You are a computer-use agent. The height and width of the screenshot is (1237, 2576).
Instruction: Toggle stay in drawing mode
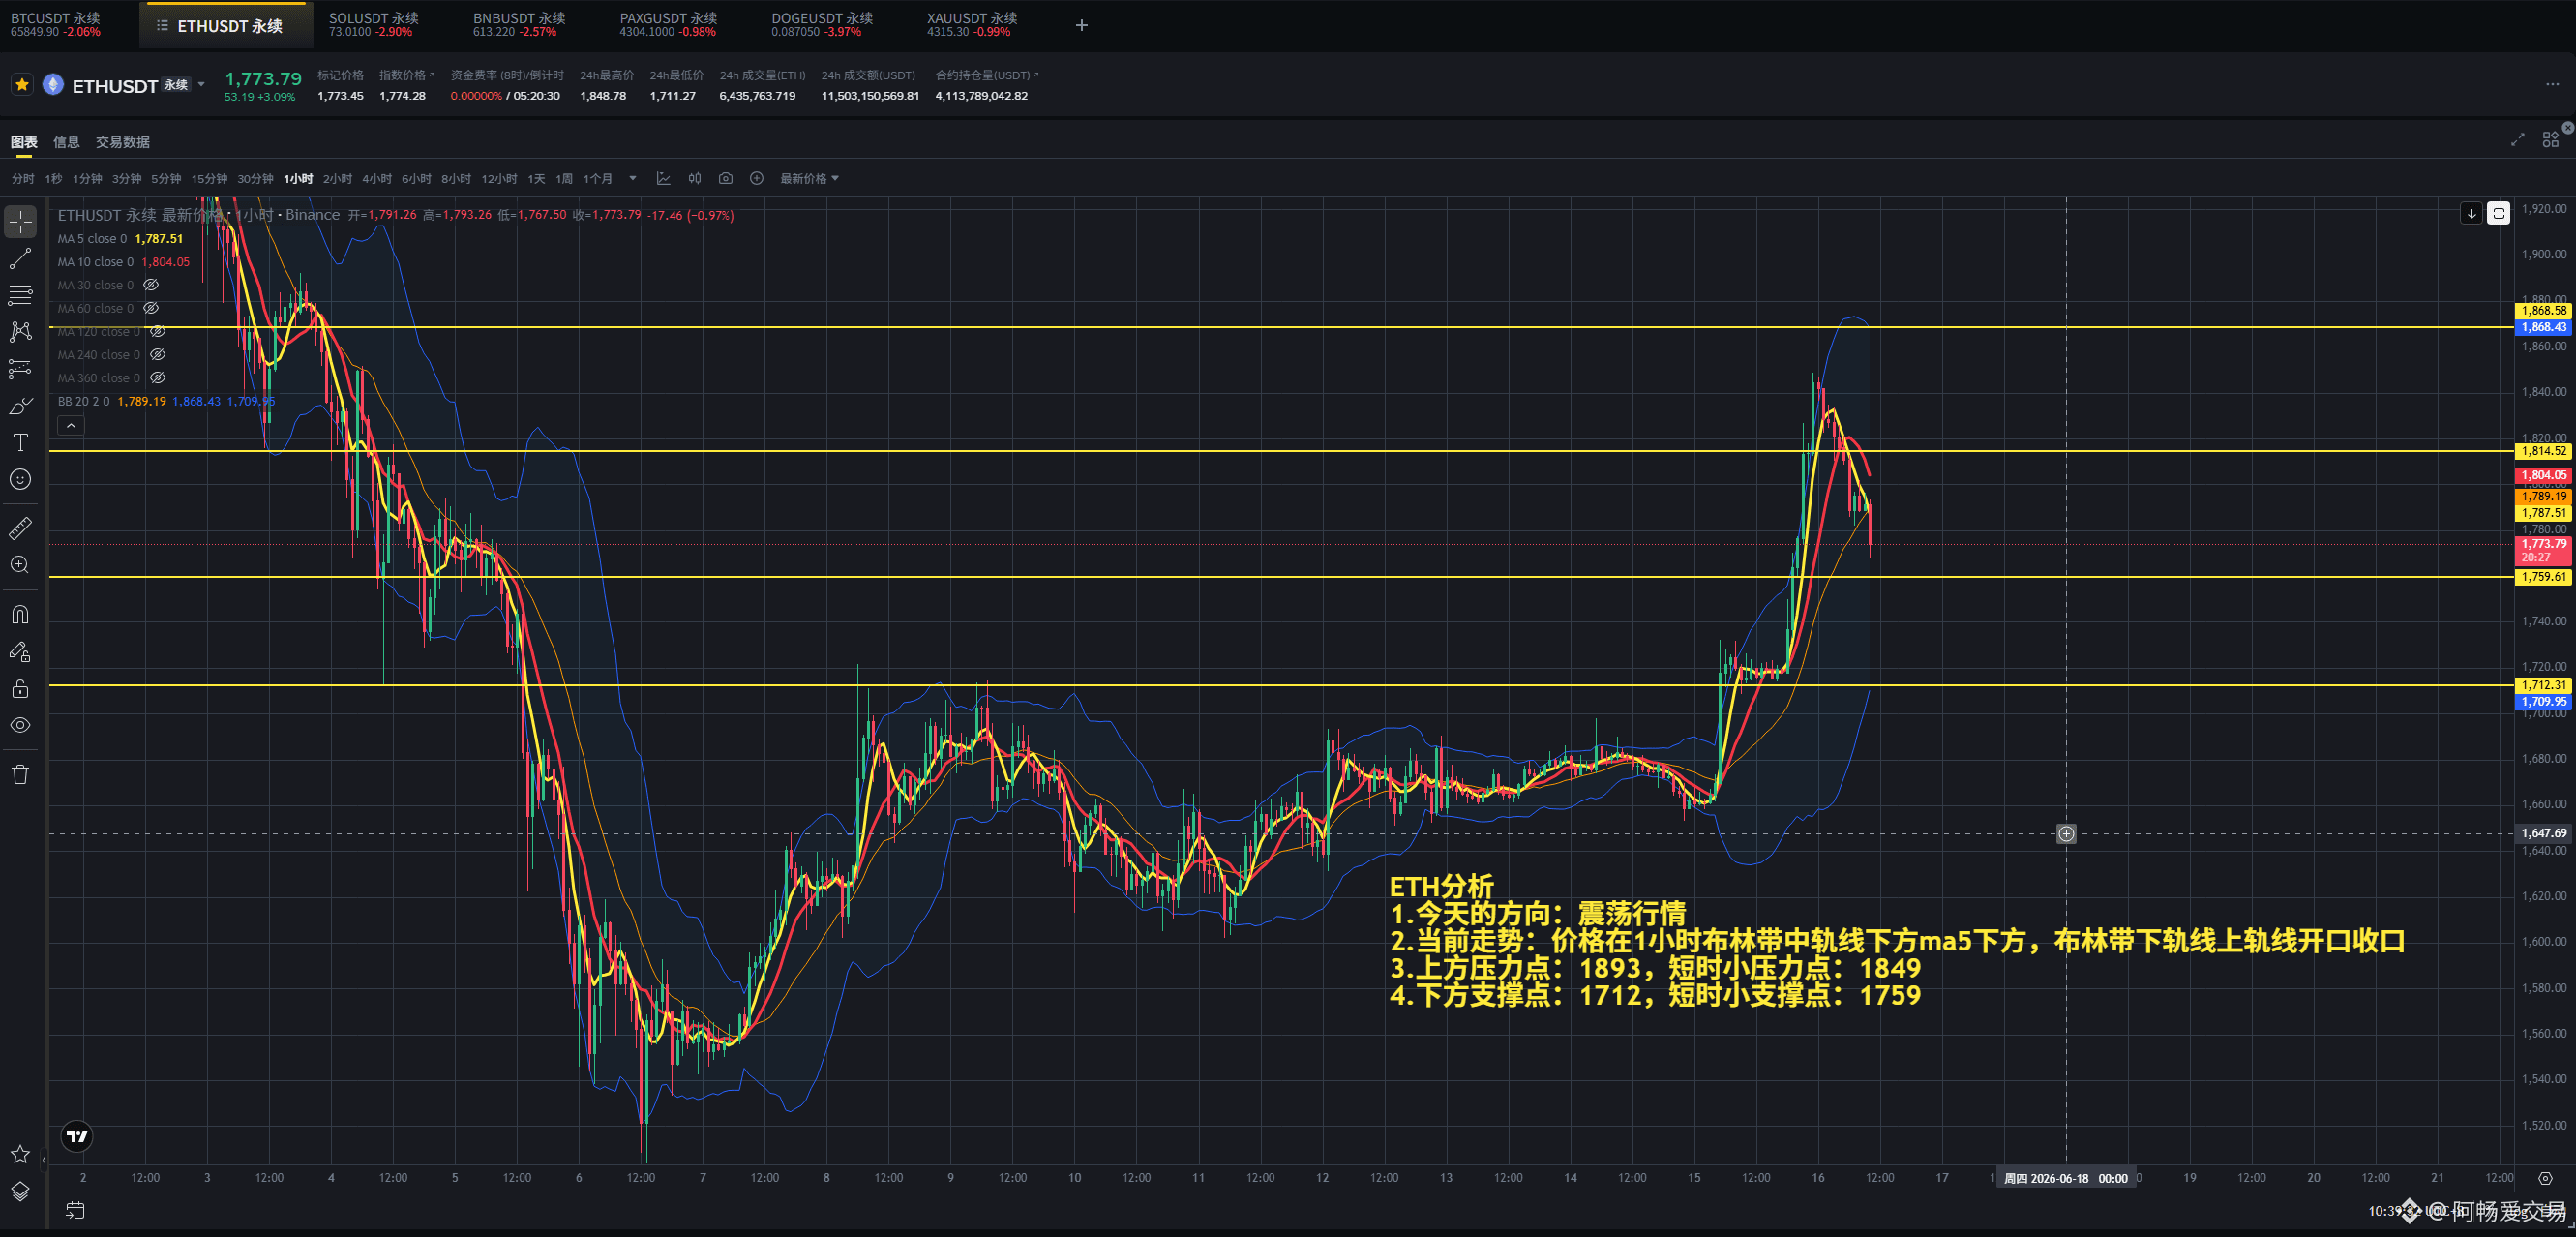20,651
